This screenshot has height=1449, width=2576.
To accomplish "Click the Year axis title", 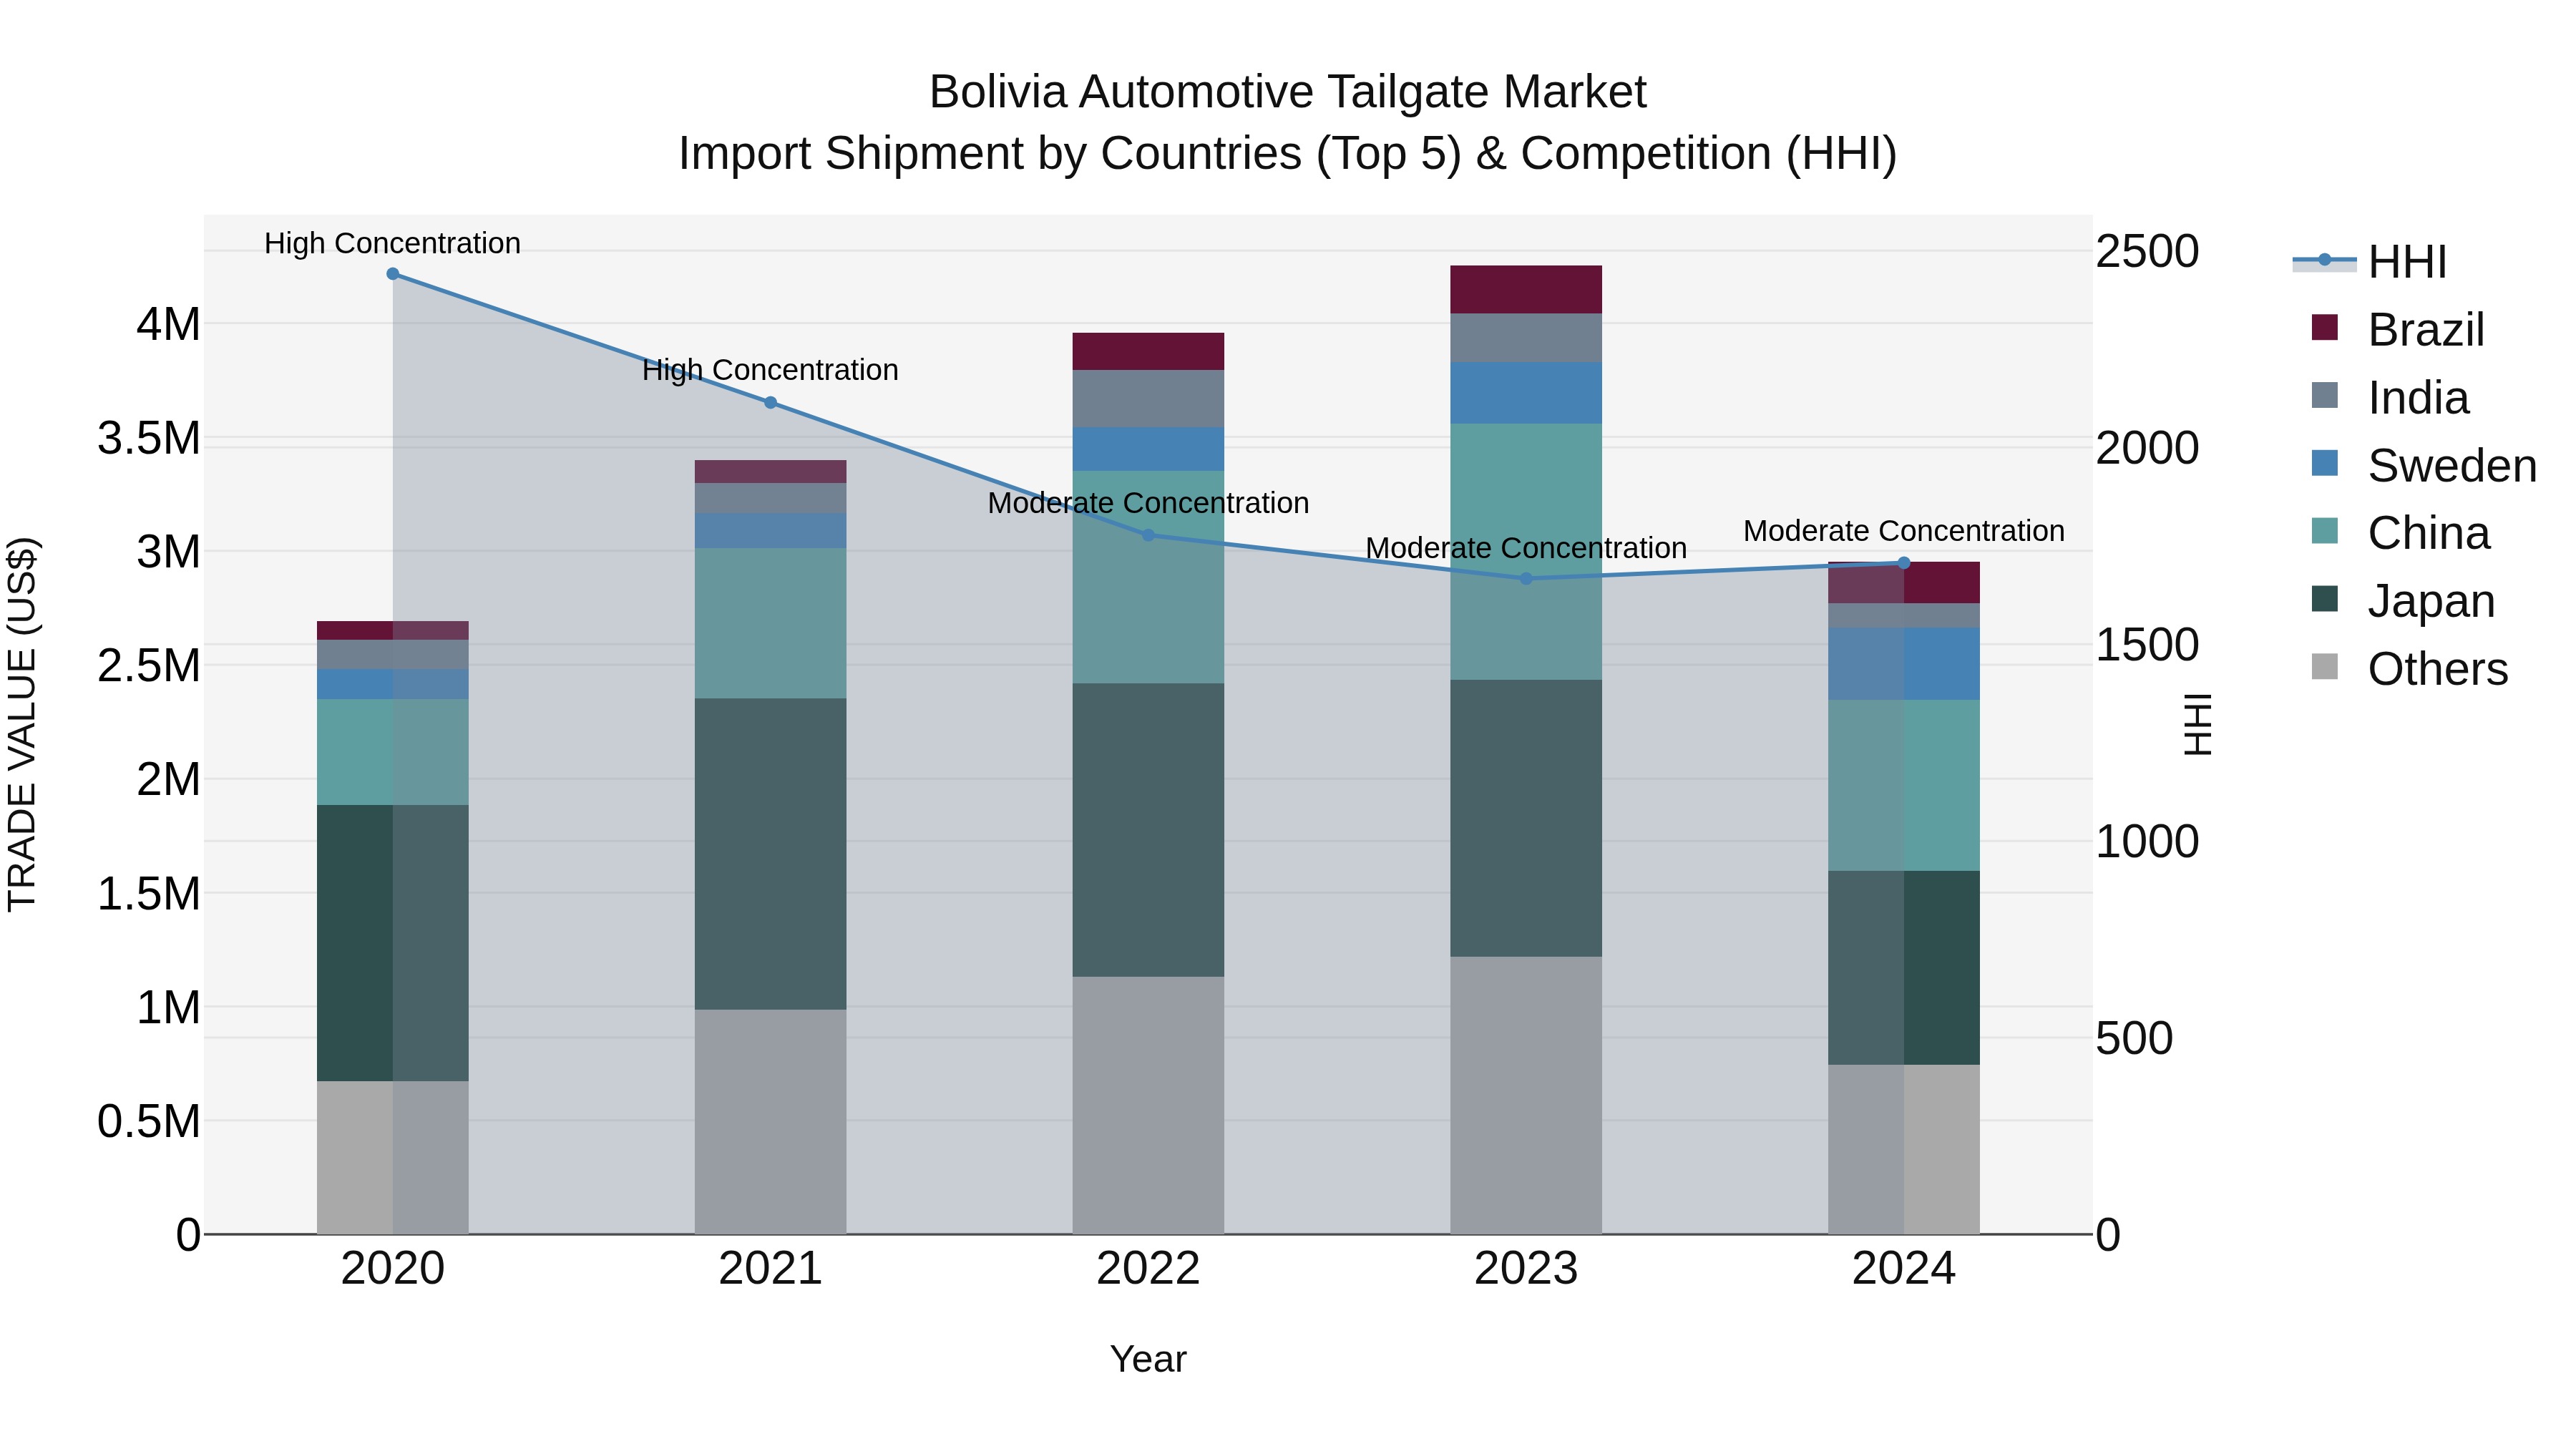I will click(x=1148, y=1359).
